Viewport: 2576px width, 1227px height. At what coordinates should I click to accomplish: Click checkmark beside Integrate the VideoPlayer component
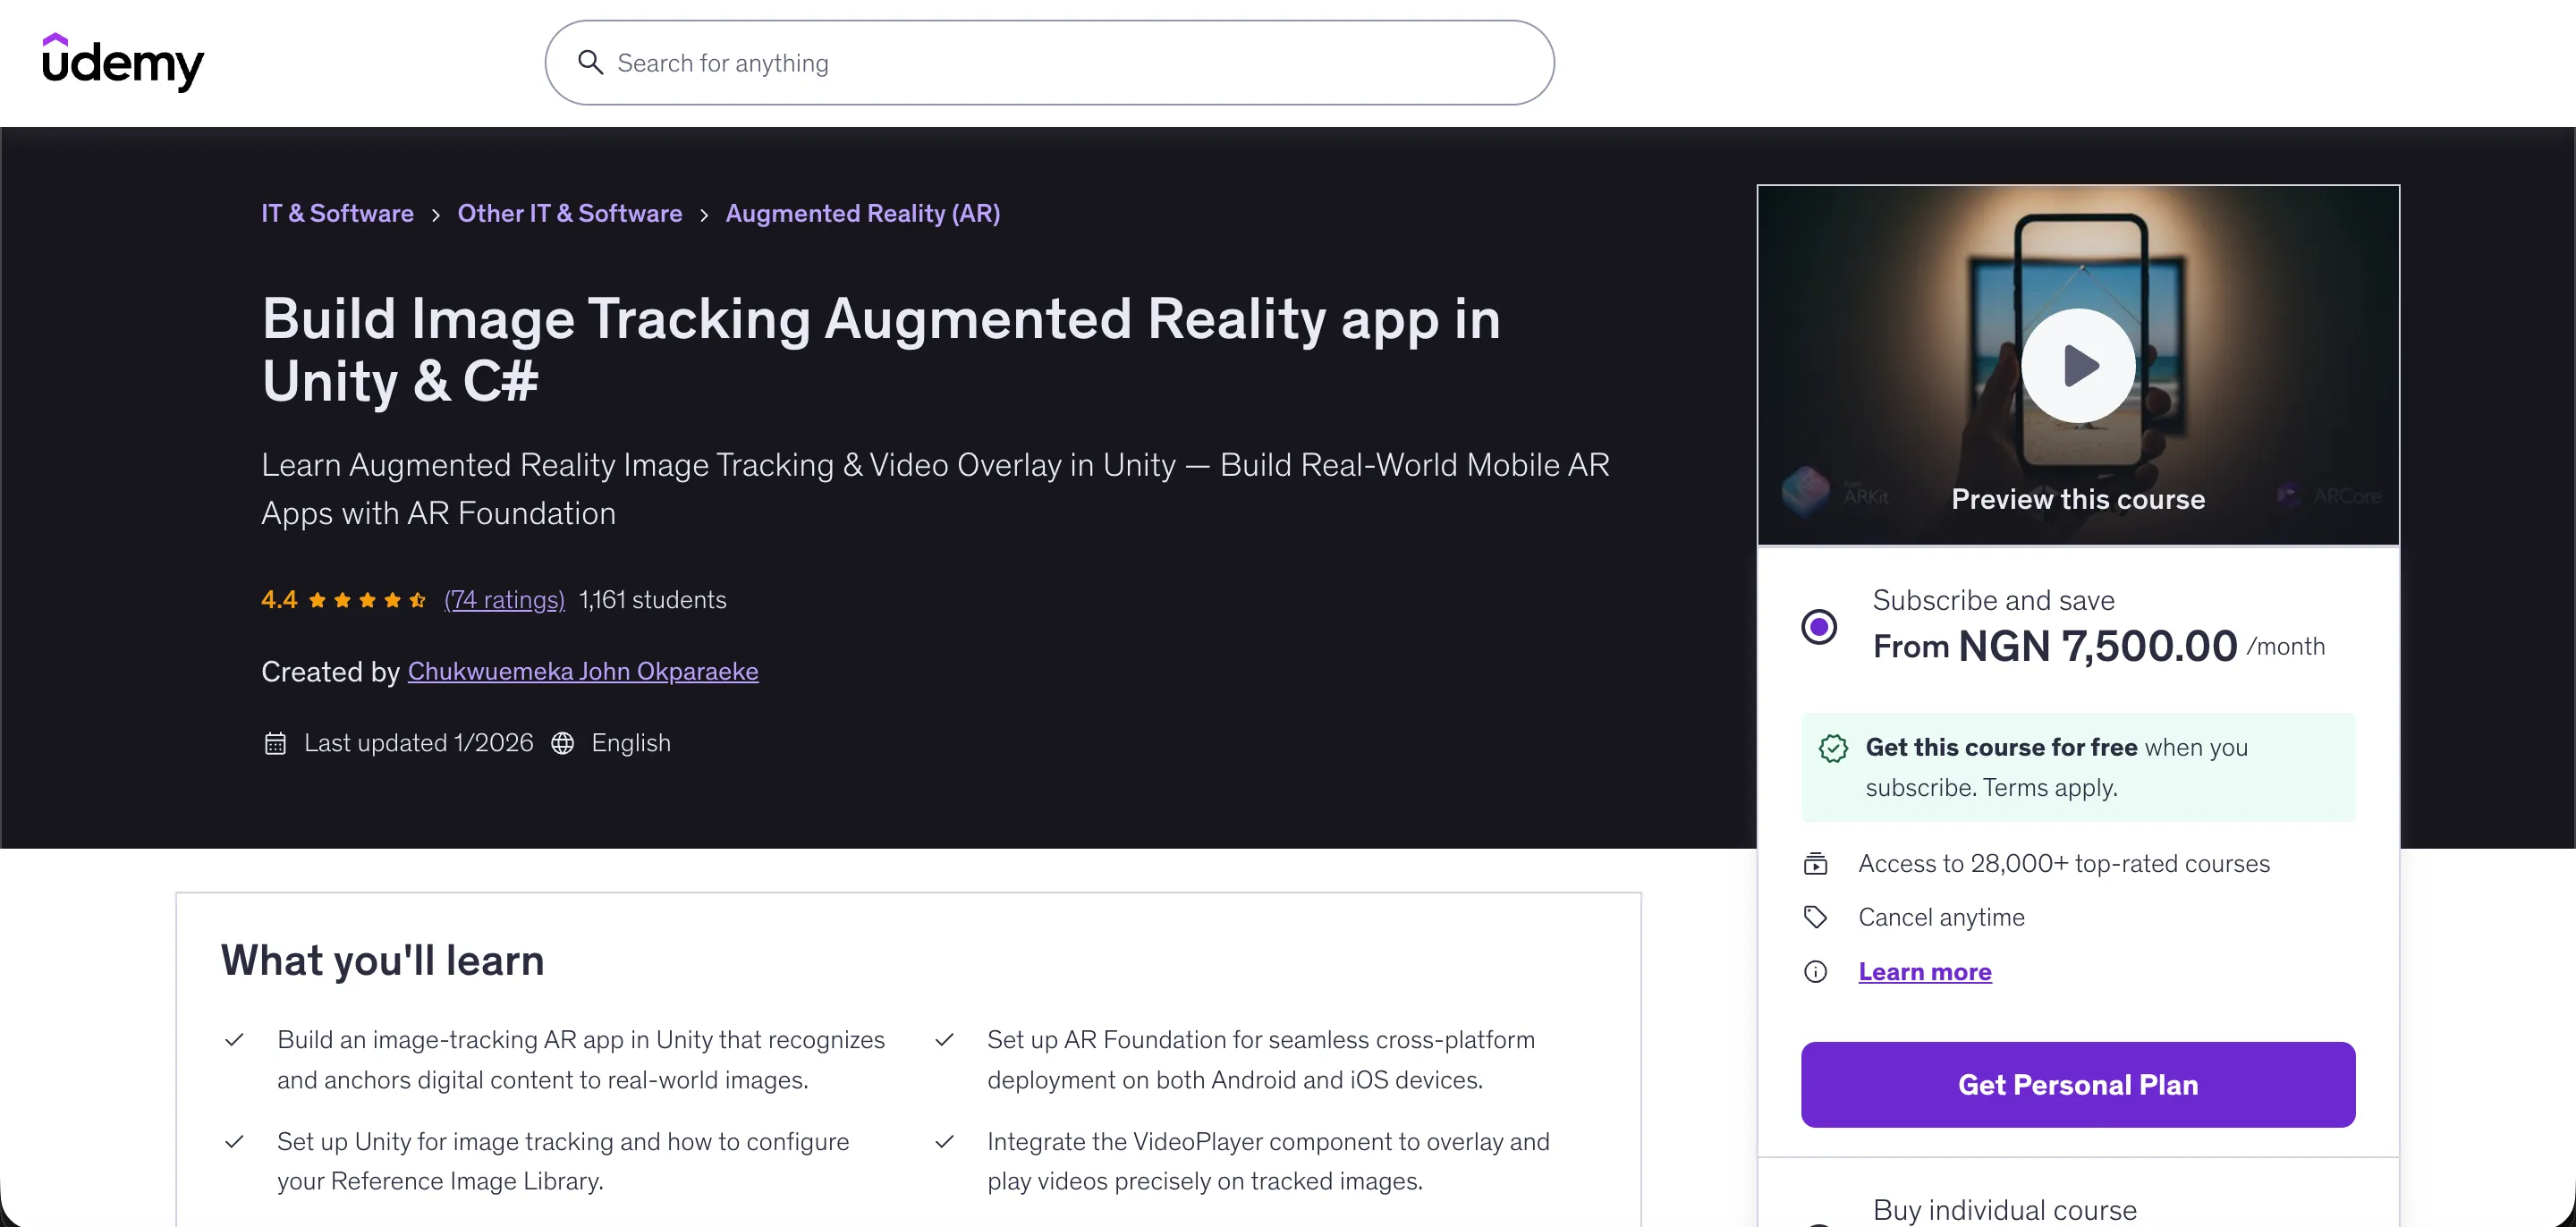[x=944, y=1142]
